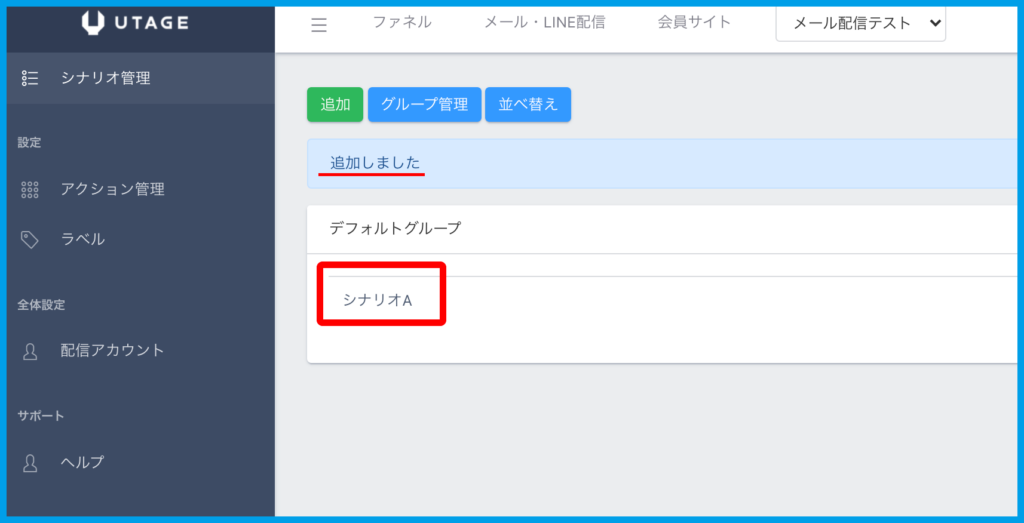The width and height of the screenshot is (1024, 523).
Task: Click the ラベル tag icon
Action: pyautogui.click(x=30, y=239)
